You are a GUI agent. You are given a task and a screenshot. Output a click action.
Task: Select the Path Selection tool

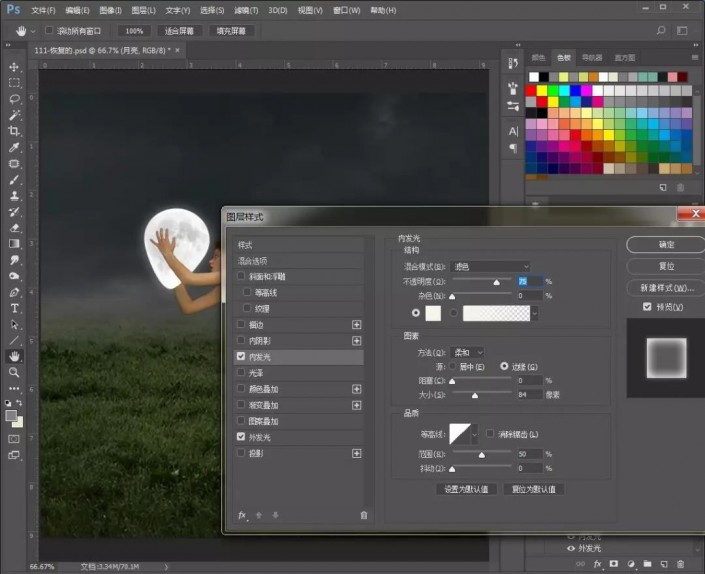coord(14,325)
